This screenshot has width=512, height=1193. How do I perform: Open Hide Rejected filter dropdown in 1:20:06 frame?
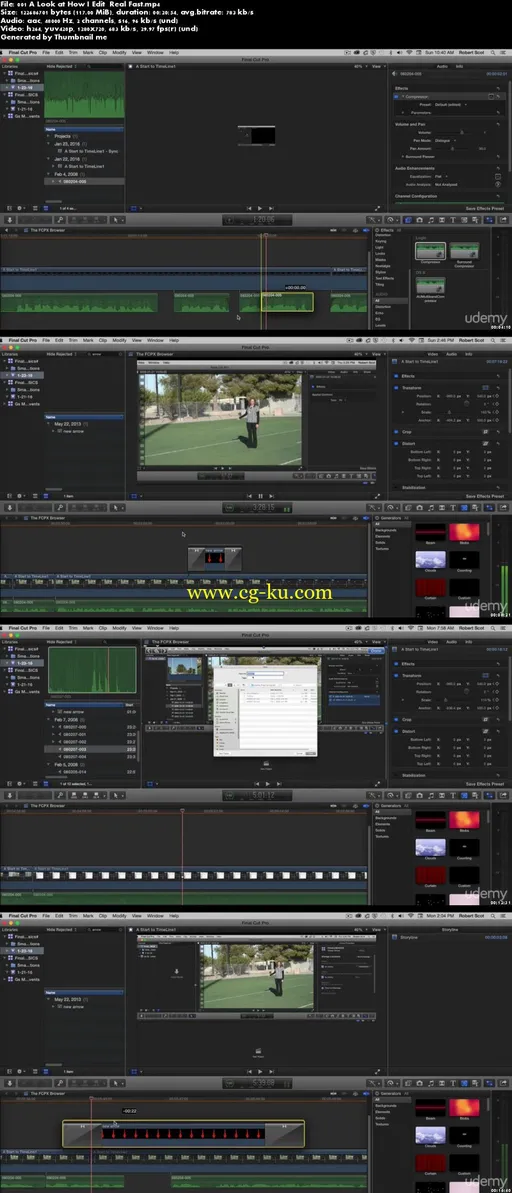click(62, 66)
